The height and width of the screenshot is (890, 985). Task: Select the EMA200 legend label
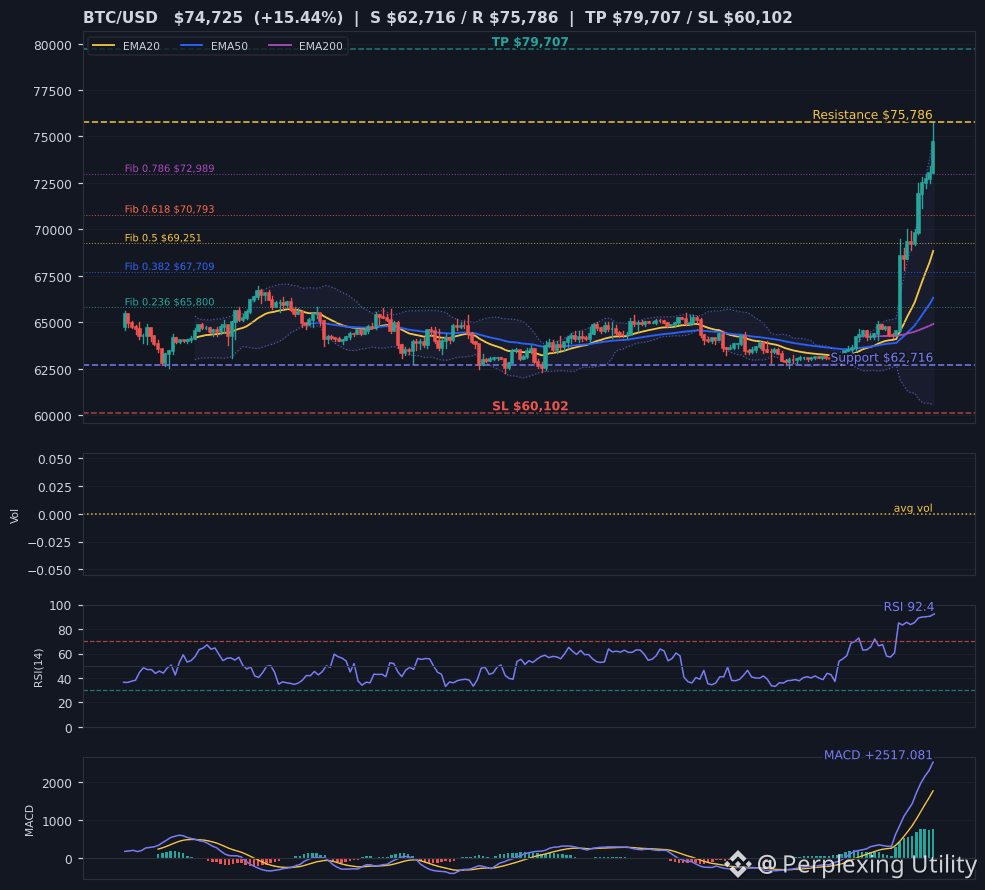click(320, 46)
